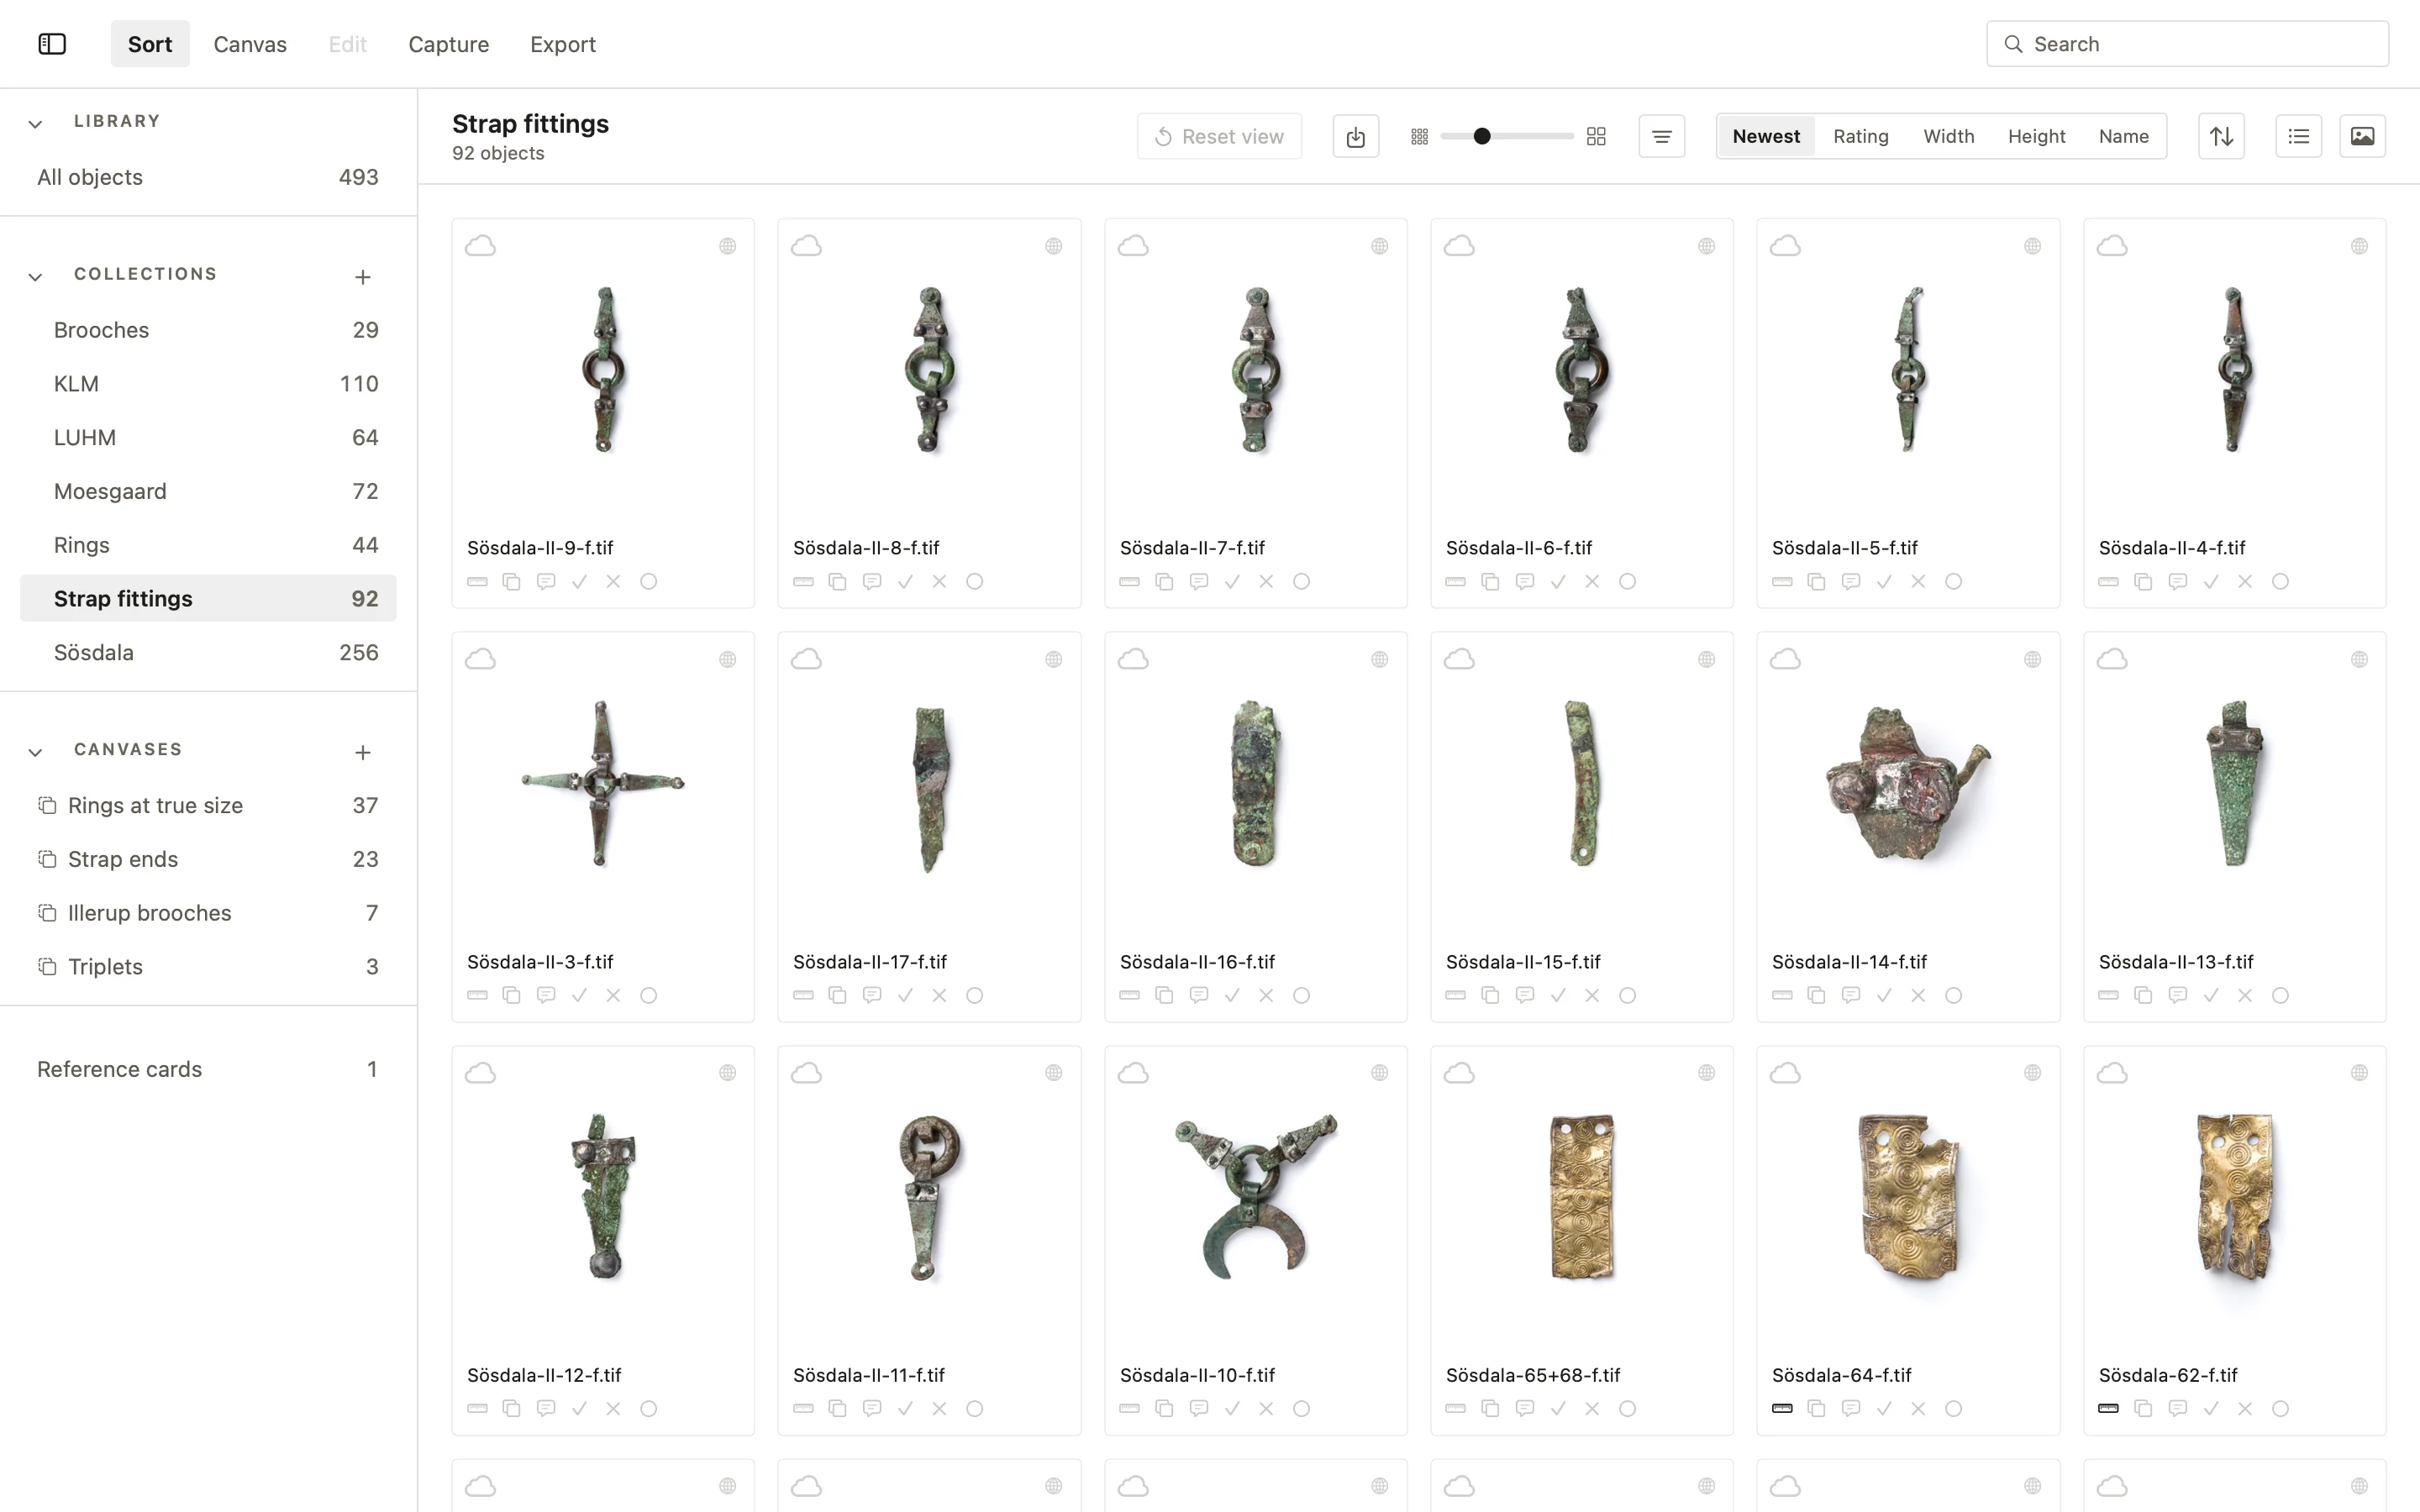2420x1512 pixels.
Task: Click globe icon on Sösdala-II-8-f.tif card
Action: point(1053,246)
